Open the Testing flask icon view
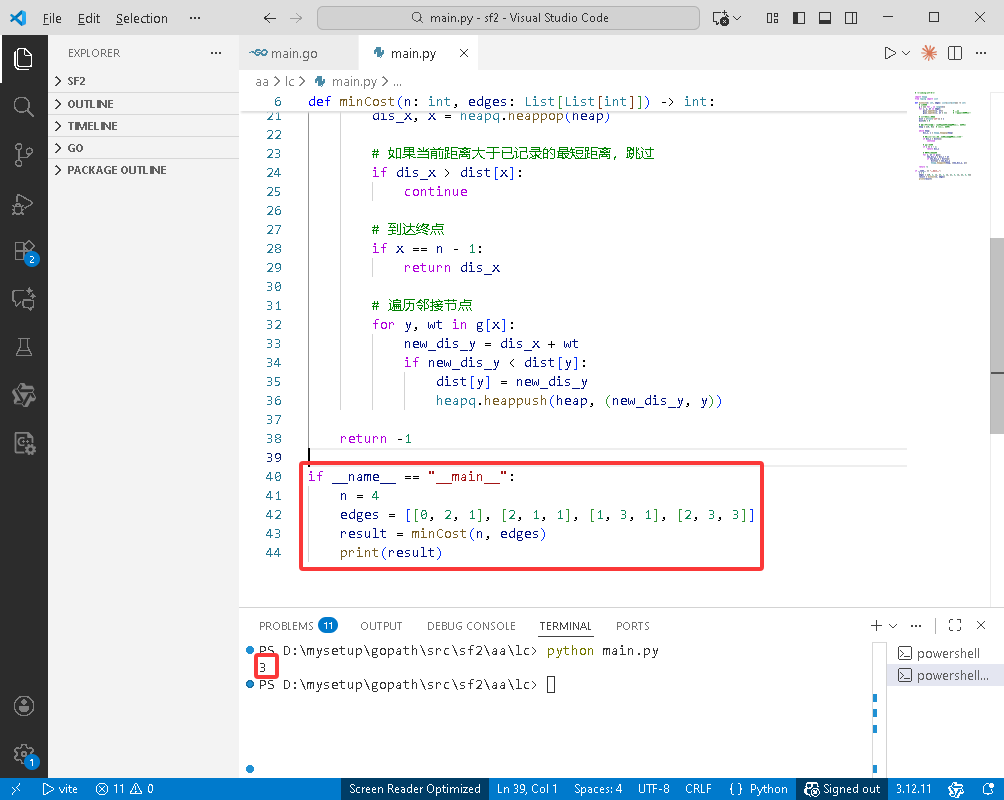 [24, 347]
